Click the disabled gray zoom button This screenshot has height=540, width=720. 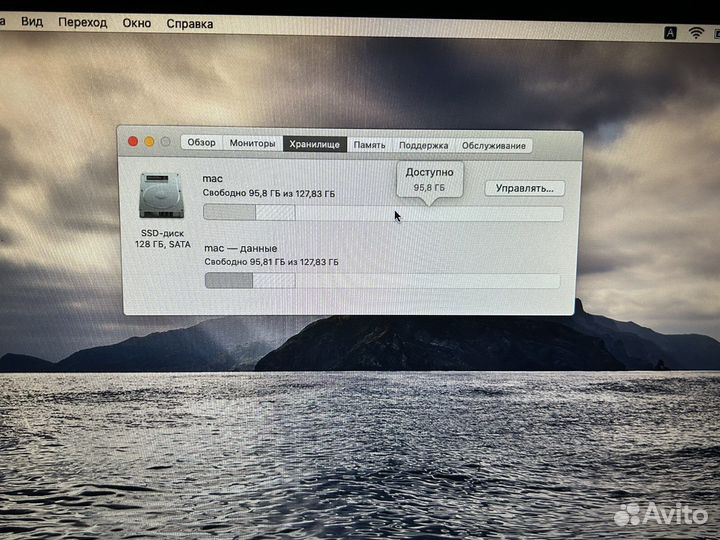pos(165,142)
